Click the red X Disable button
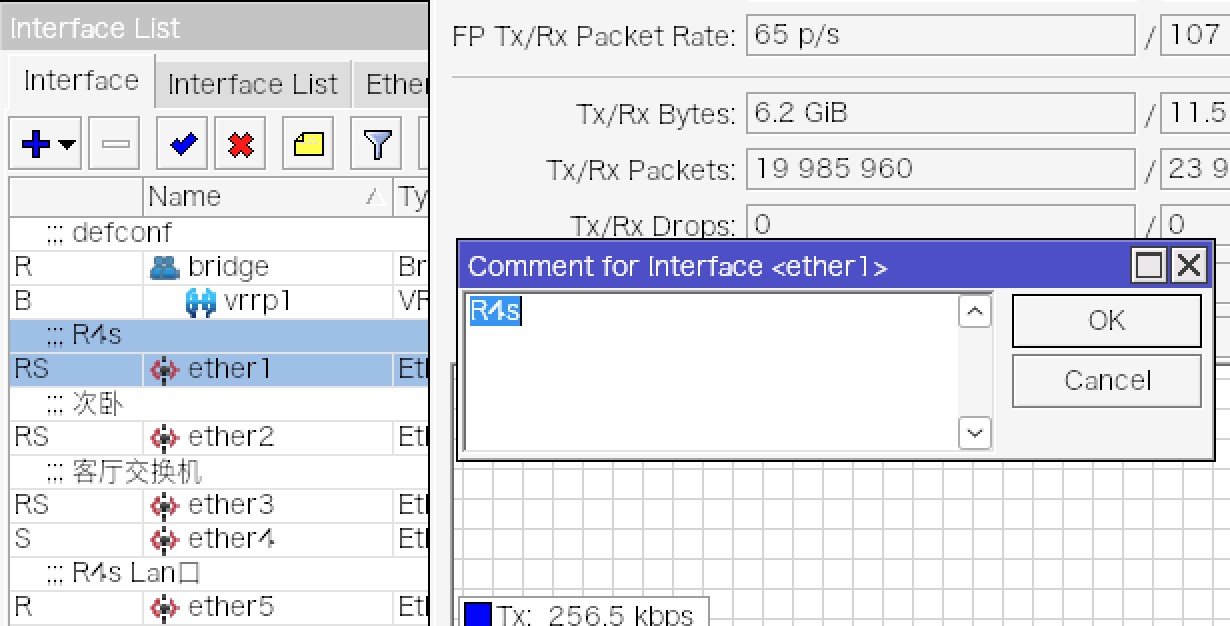 [240, 145]
